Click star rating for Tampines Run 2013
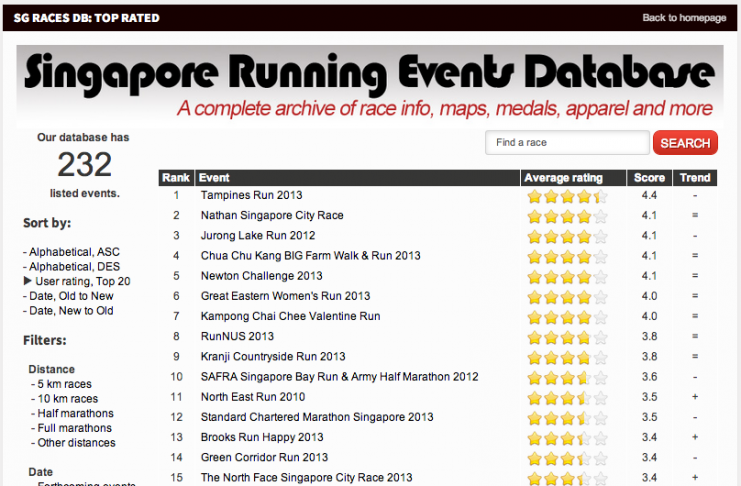The width and height of the screenshot is (741, 486). tap(567, 196)
